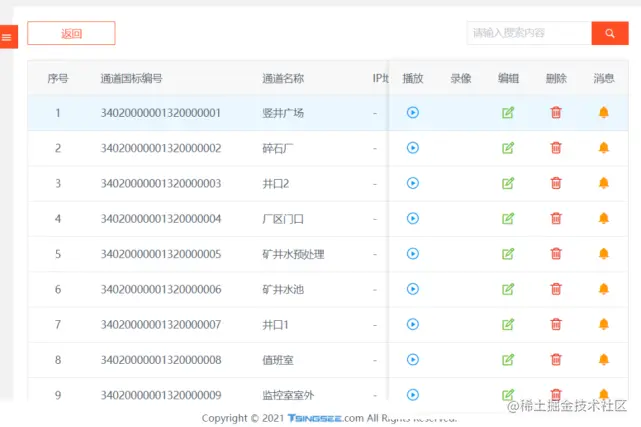Delete the 竖井广场 channel
Screen dimensions: 641x427
(x=556, y=112)
